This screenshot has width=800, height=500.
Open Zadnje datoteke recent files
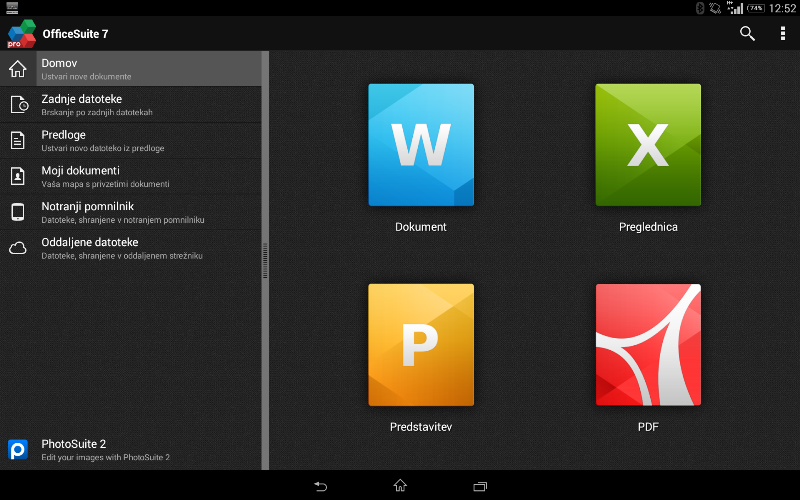pyautogui.click(x=130, y=105)
